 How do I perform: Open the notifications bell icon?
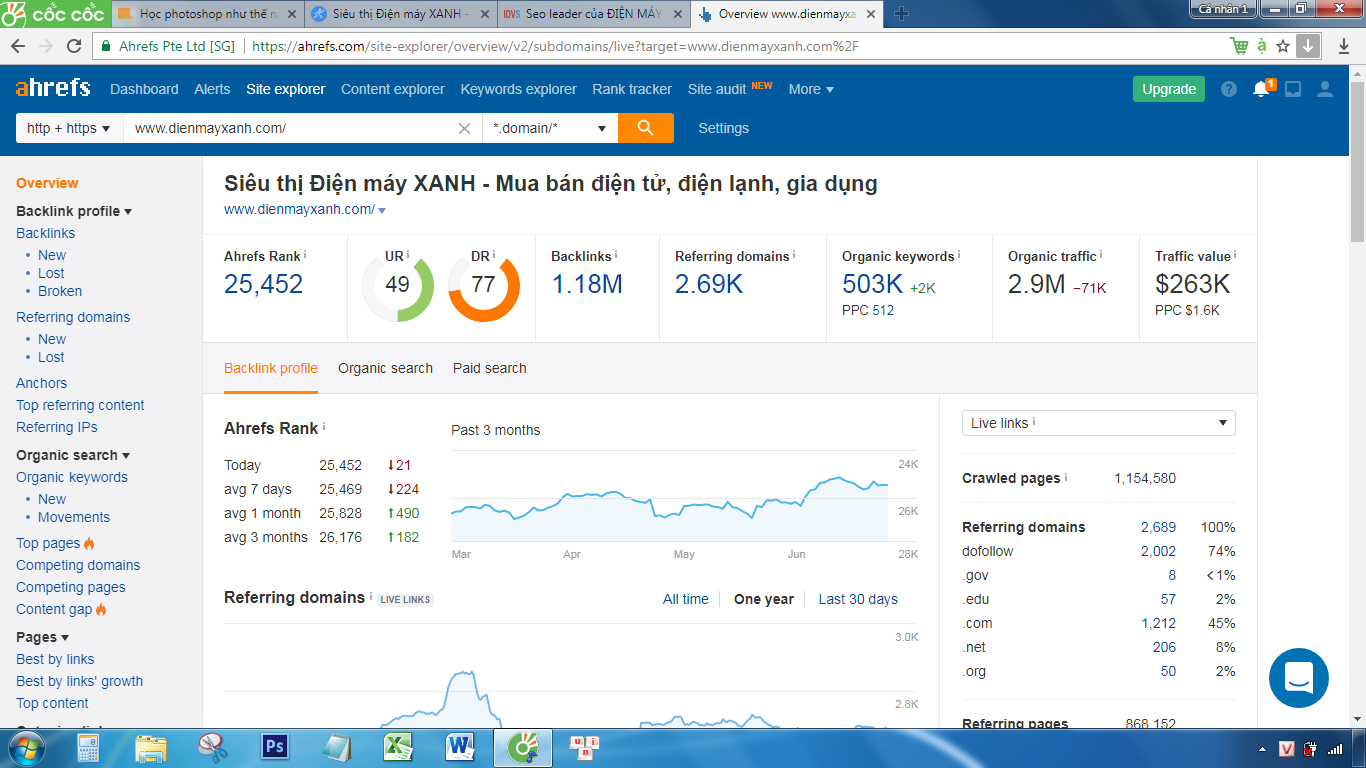coord(1261,89)
